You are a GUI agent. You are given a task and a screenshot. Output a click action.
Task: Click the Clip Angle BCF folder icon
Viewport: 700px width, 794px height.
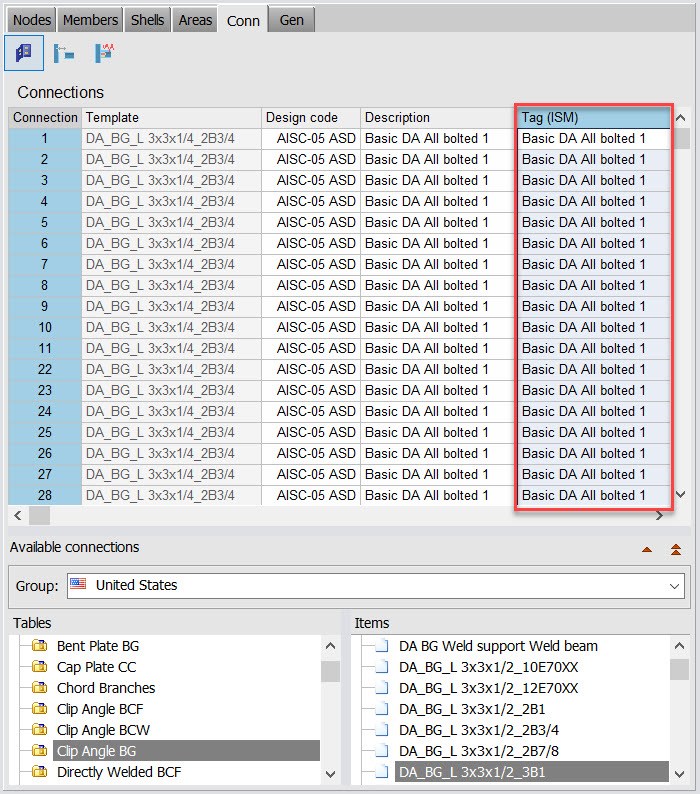click(39, 709)
